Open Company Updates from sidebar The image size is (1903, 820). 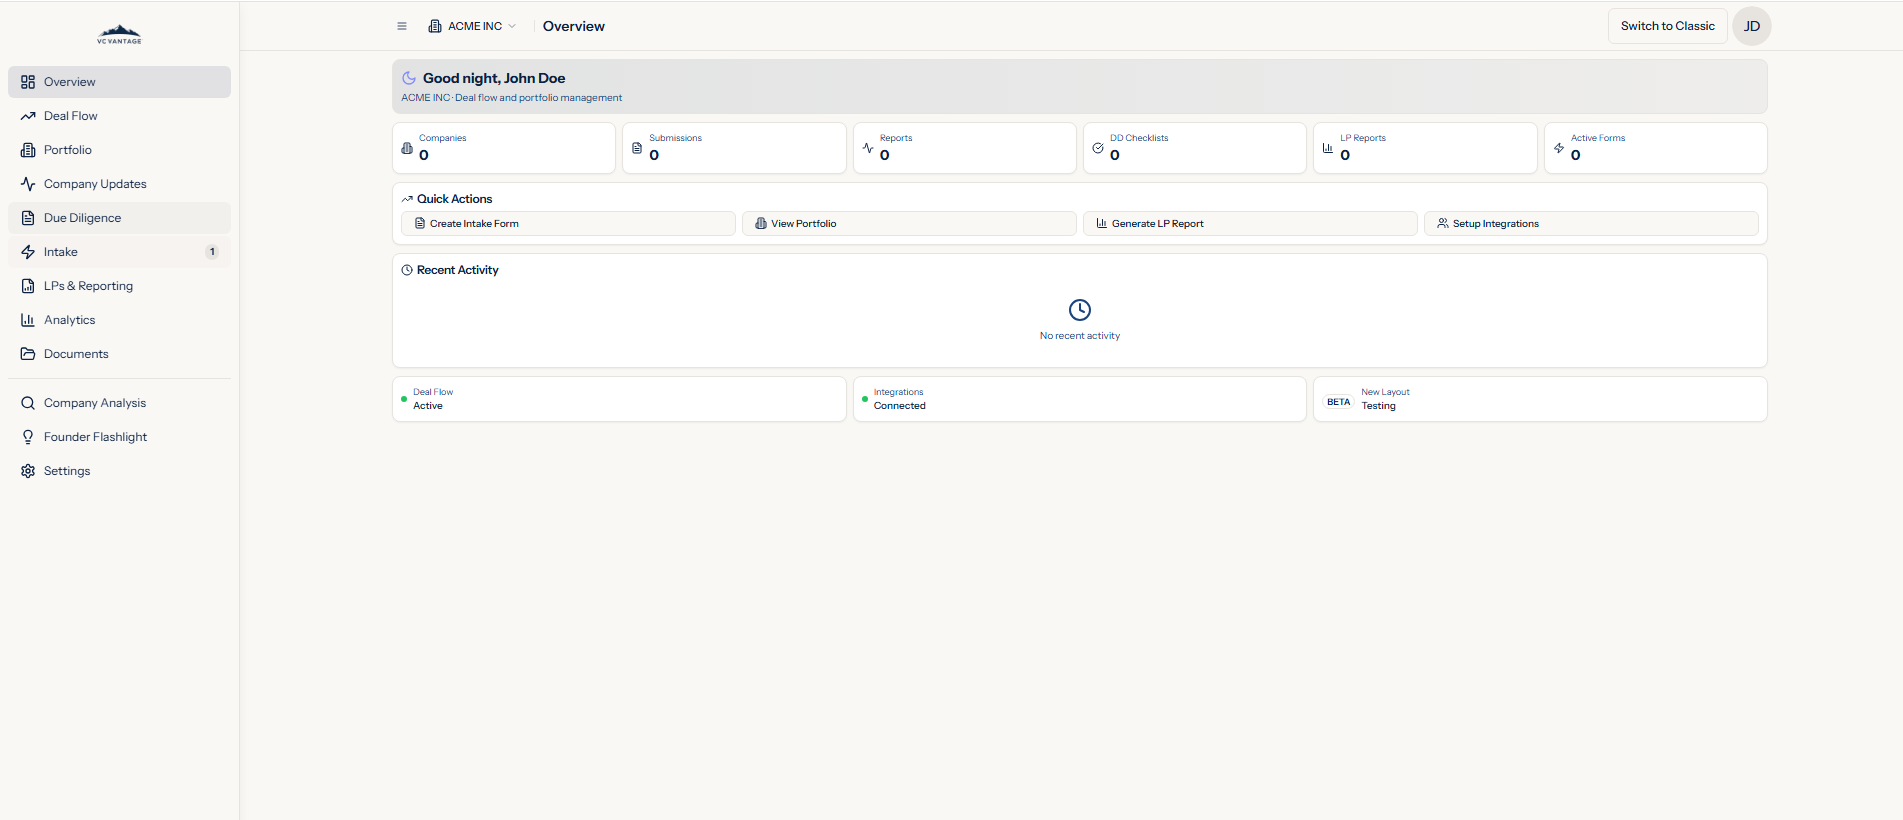(x=95, y=184)
